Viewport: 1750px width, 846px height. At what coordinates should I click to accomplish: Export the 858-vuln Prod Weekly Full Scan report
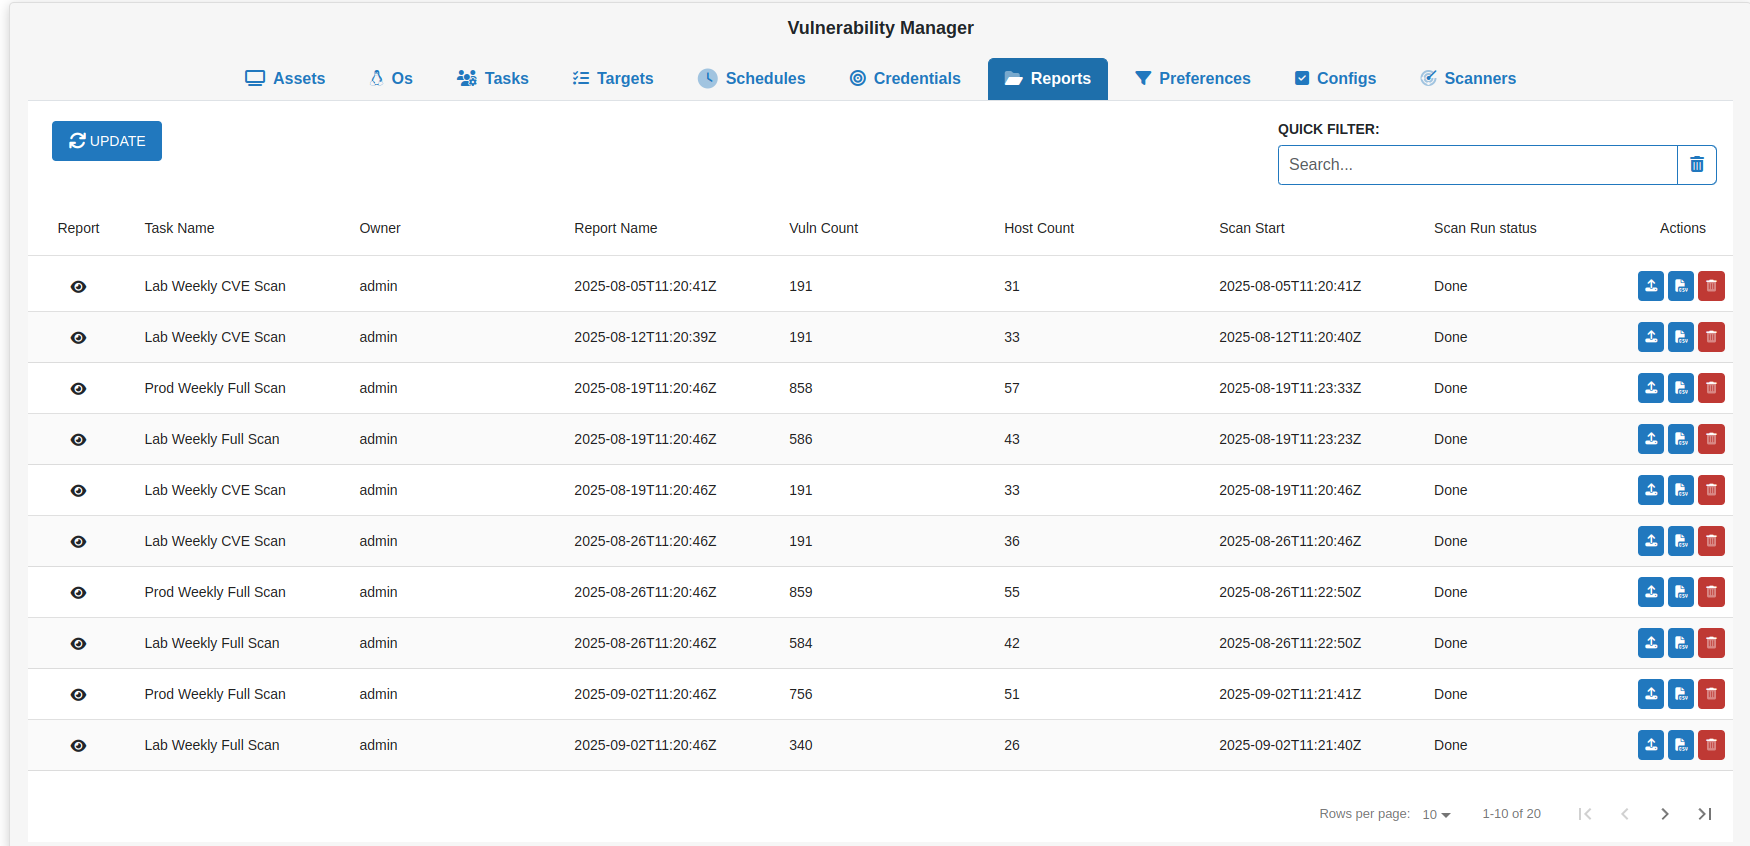(1650, 388)
